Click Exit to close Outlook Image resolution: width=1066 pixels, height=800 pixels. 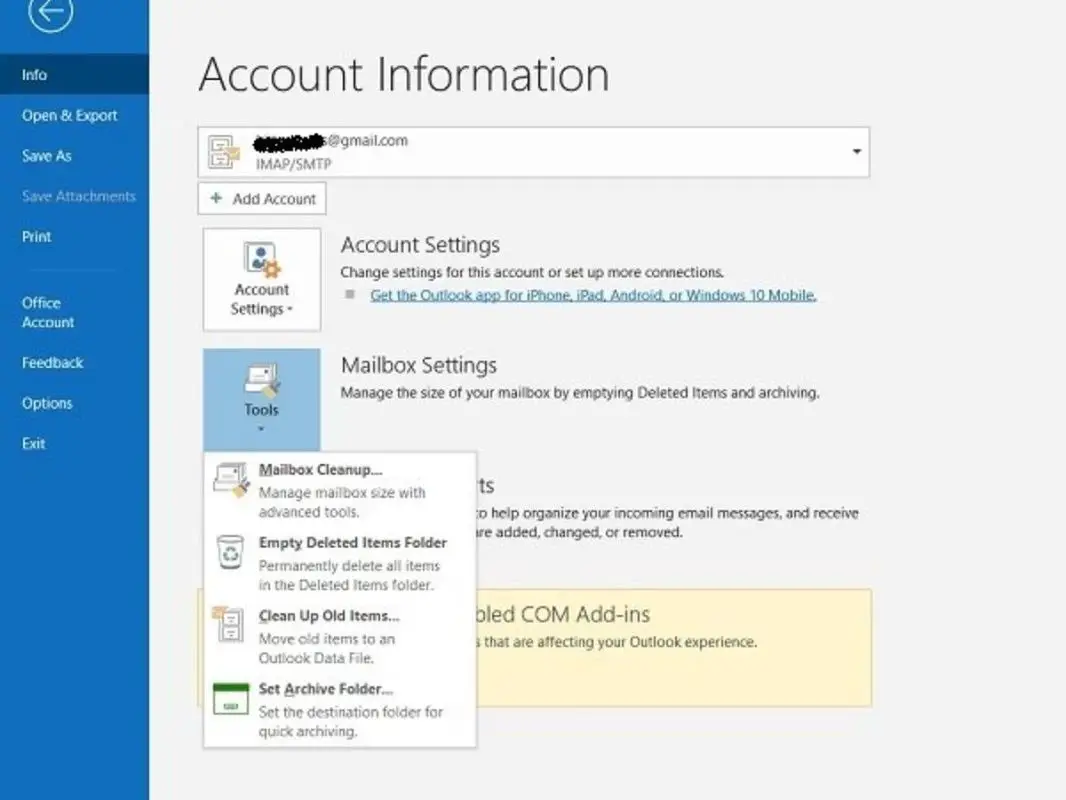click(33, 443)
